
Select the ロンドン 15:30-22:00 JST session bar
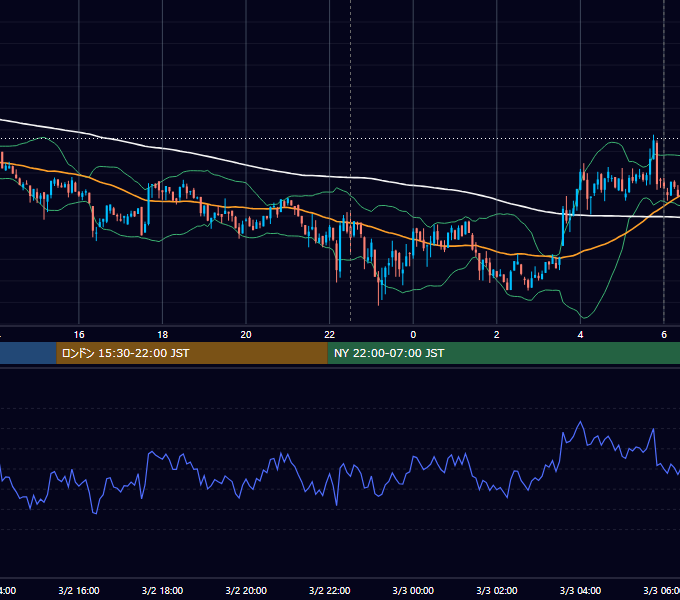(x=192, y=353)
